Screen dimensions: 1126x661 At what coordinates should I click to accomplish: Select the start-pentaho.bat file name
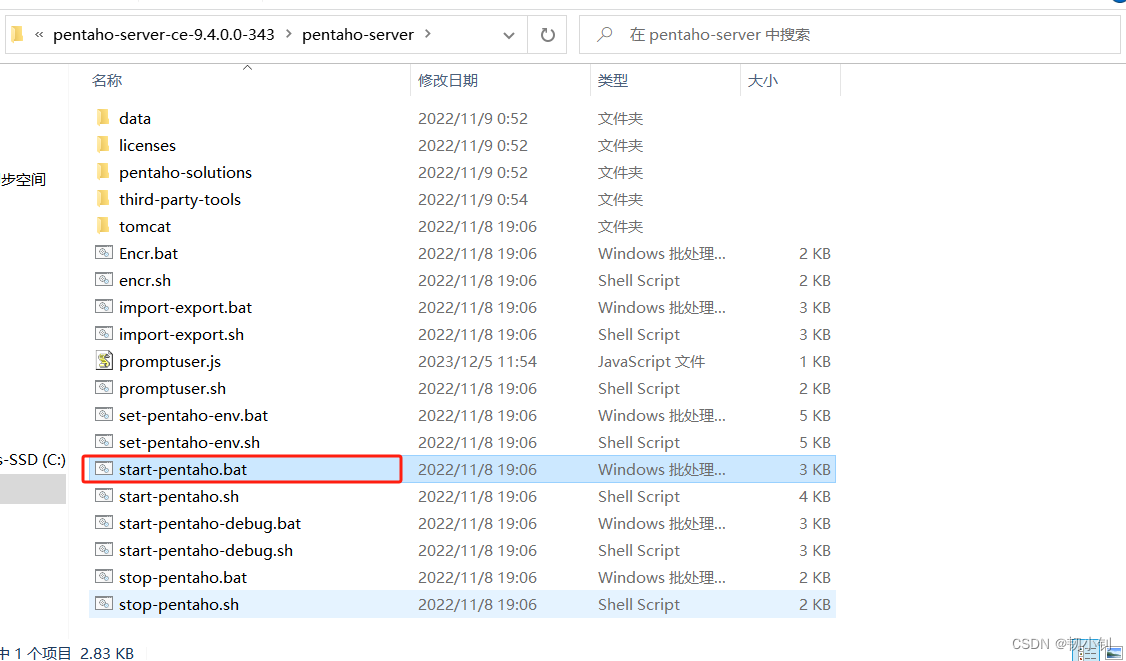182,470
